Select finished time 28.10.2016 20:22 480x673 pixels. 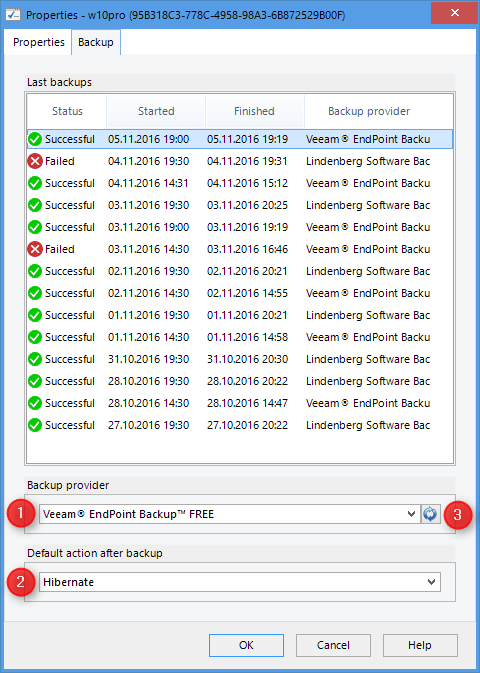(248, 381)
